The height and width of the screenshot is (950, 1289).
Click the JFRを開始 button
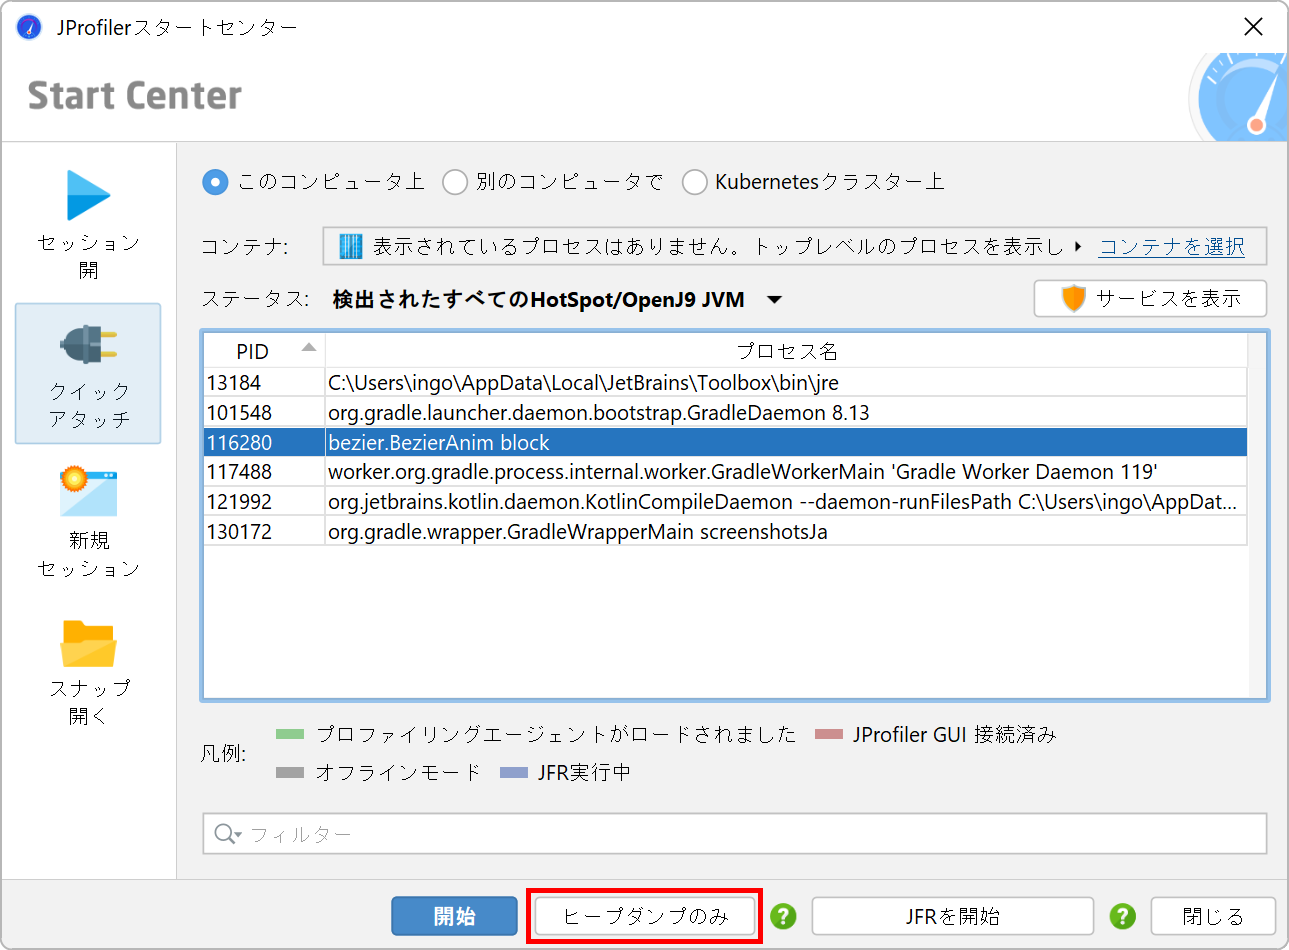[x=952, y=916]
